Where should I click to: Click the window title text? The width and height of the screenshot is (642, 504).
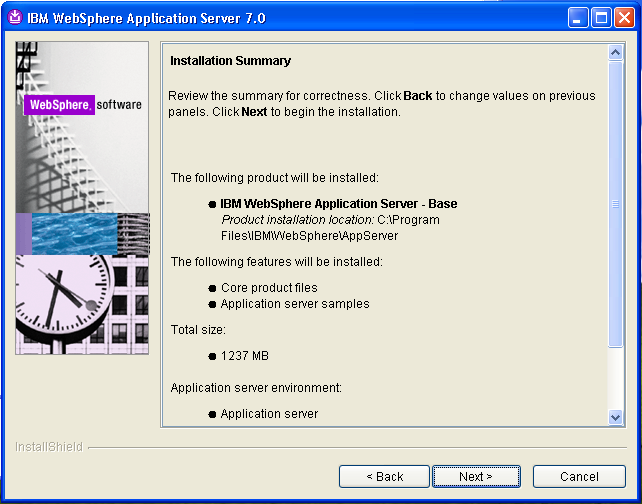click(x=146, y=18)
